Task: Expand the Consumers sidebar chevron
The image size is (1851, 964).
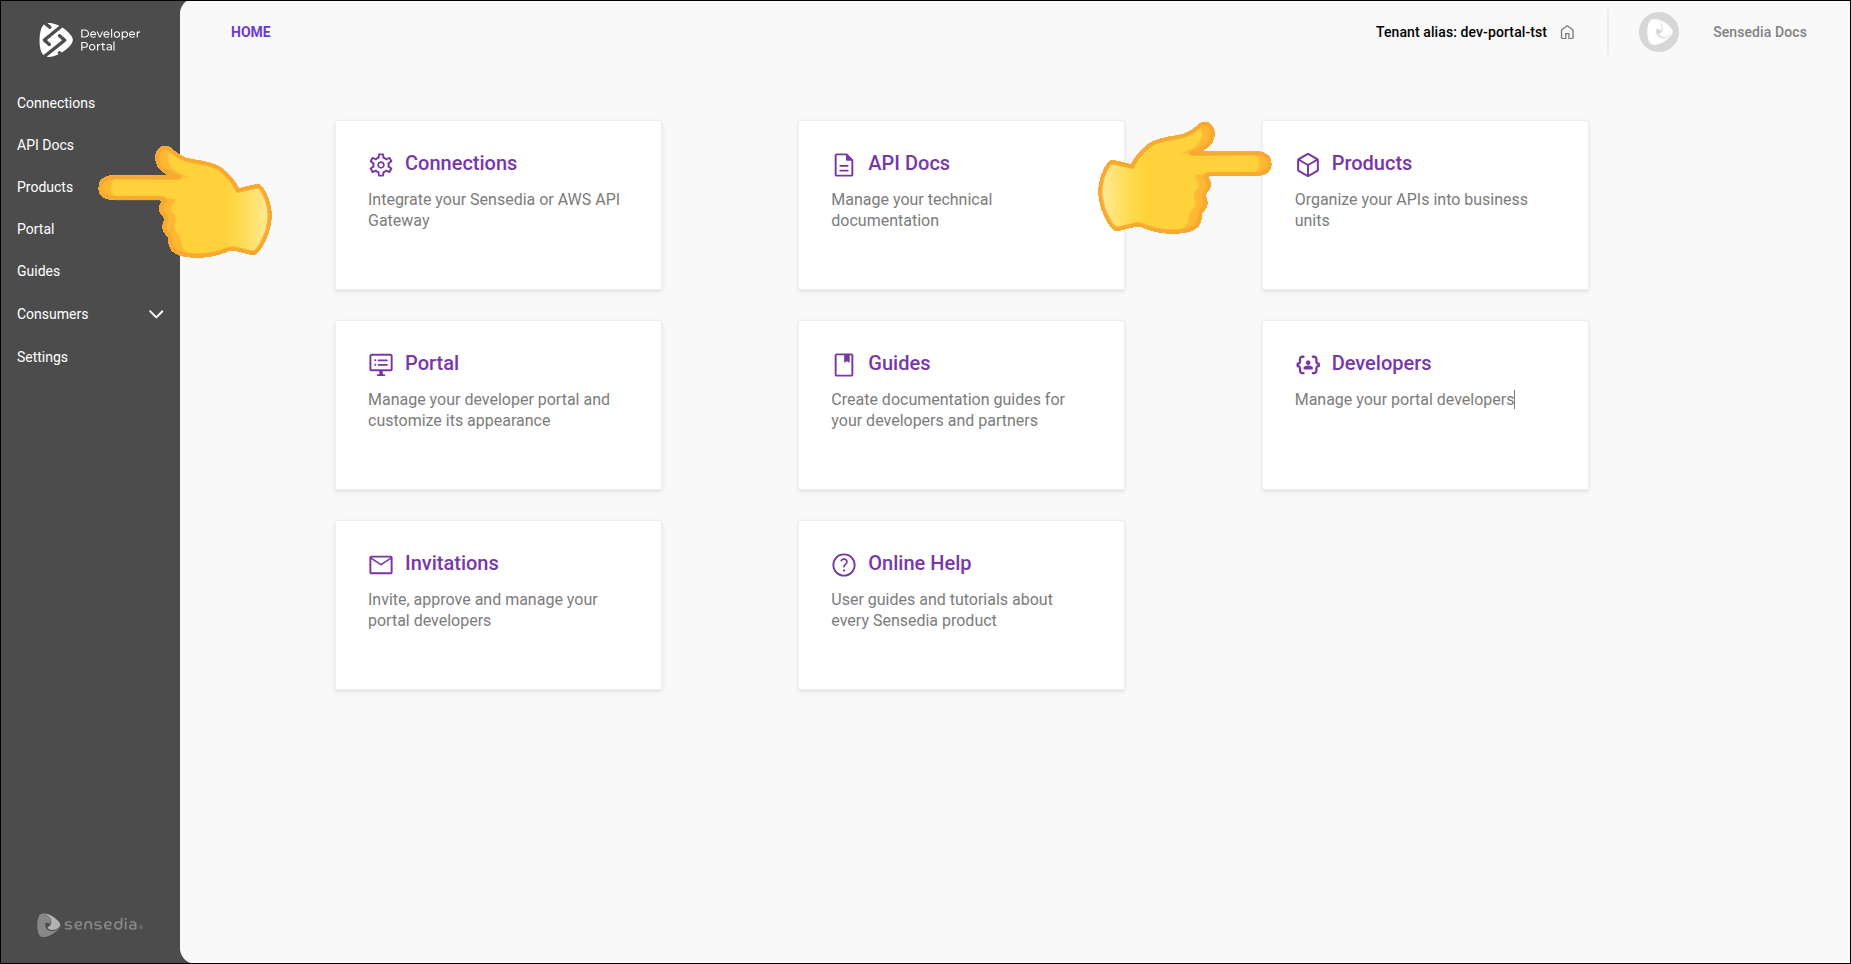Action: [156, 314]
